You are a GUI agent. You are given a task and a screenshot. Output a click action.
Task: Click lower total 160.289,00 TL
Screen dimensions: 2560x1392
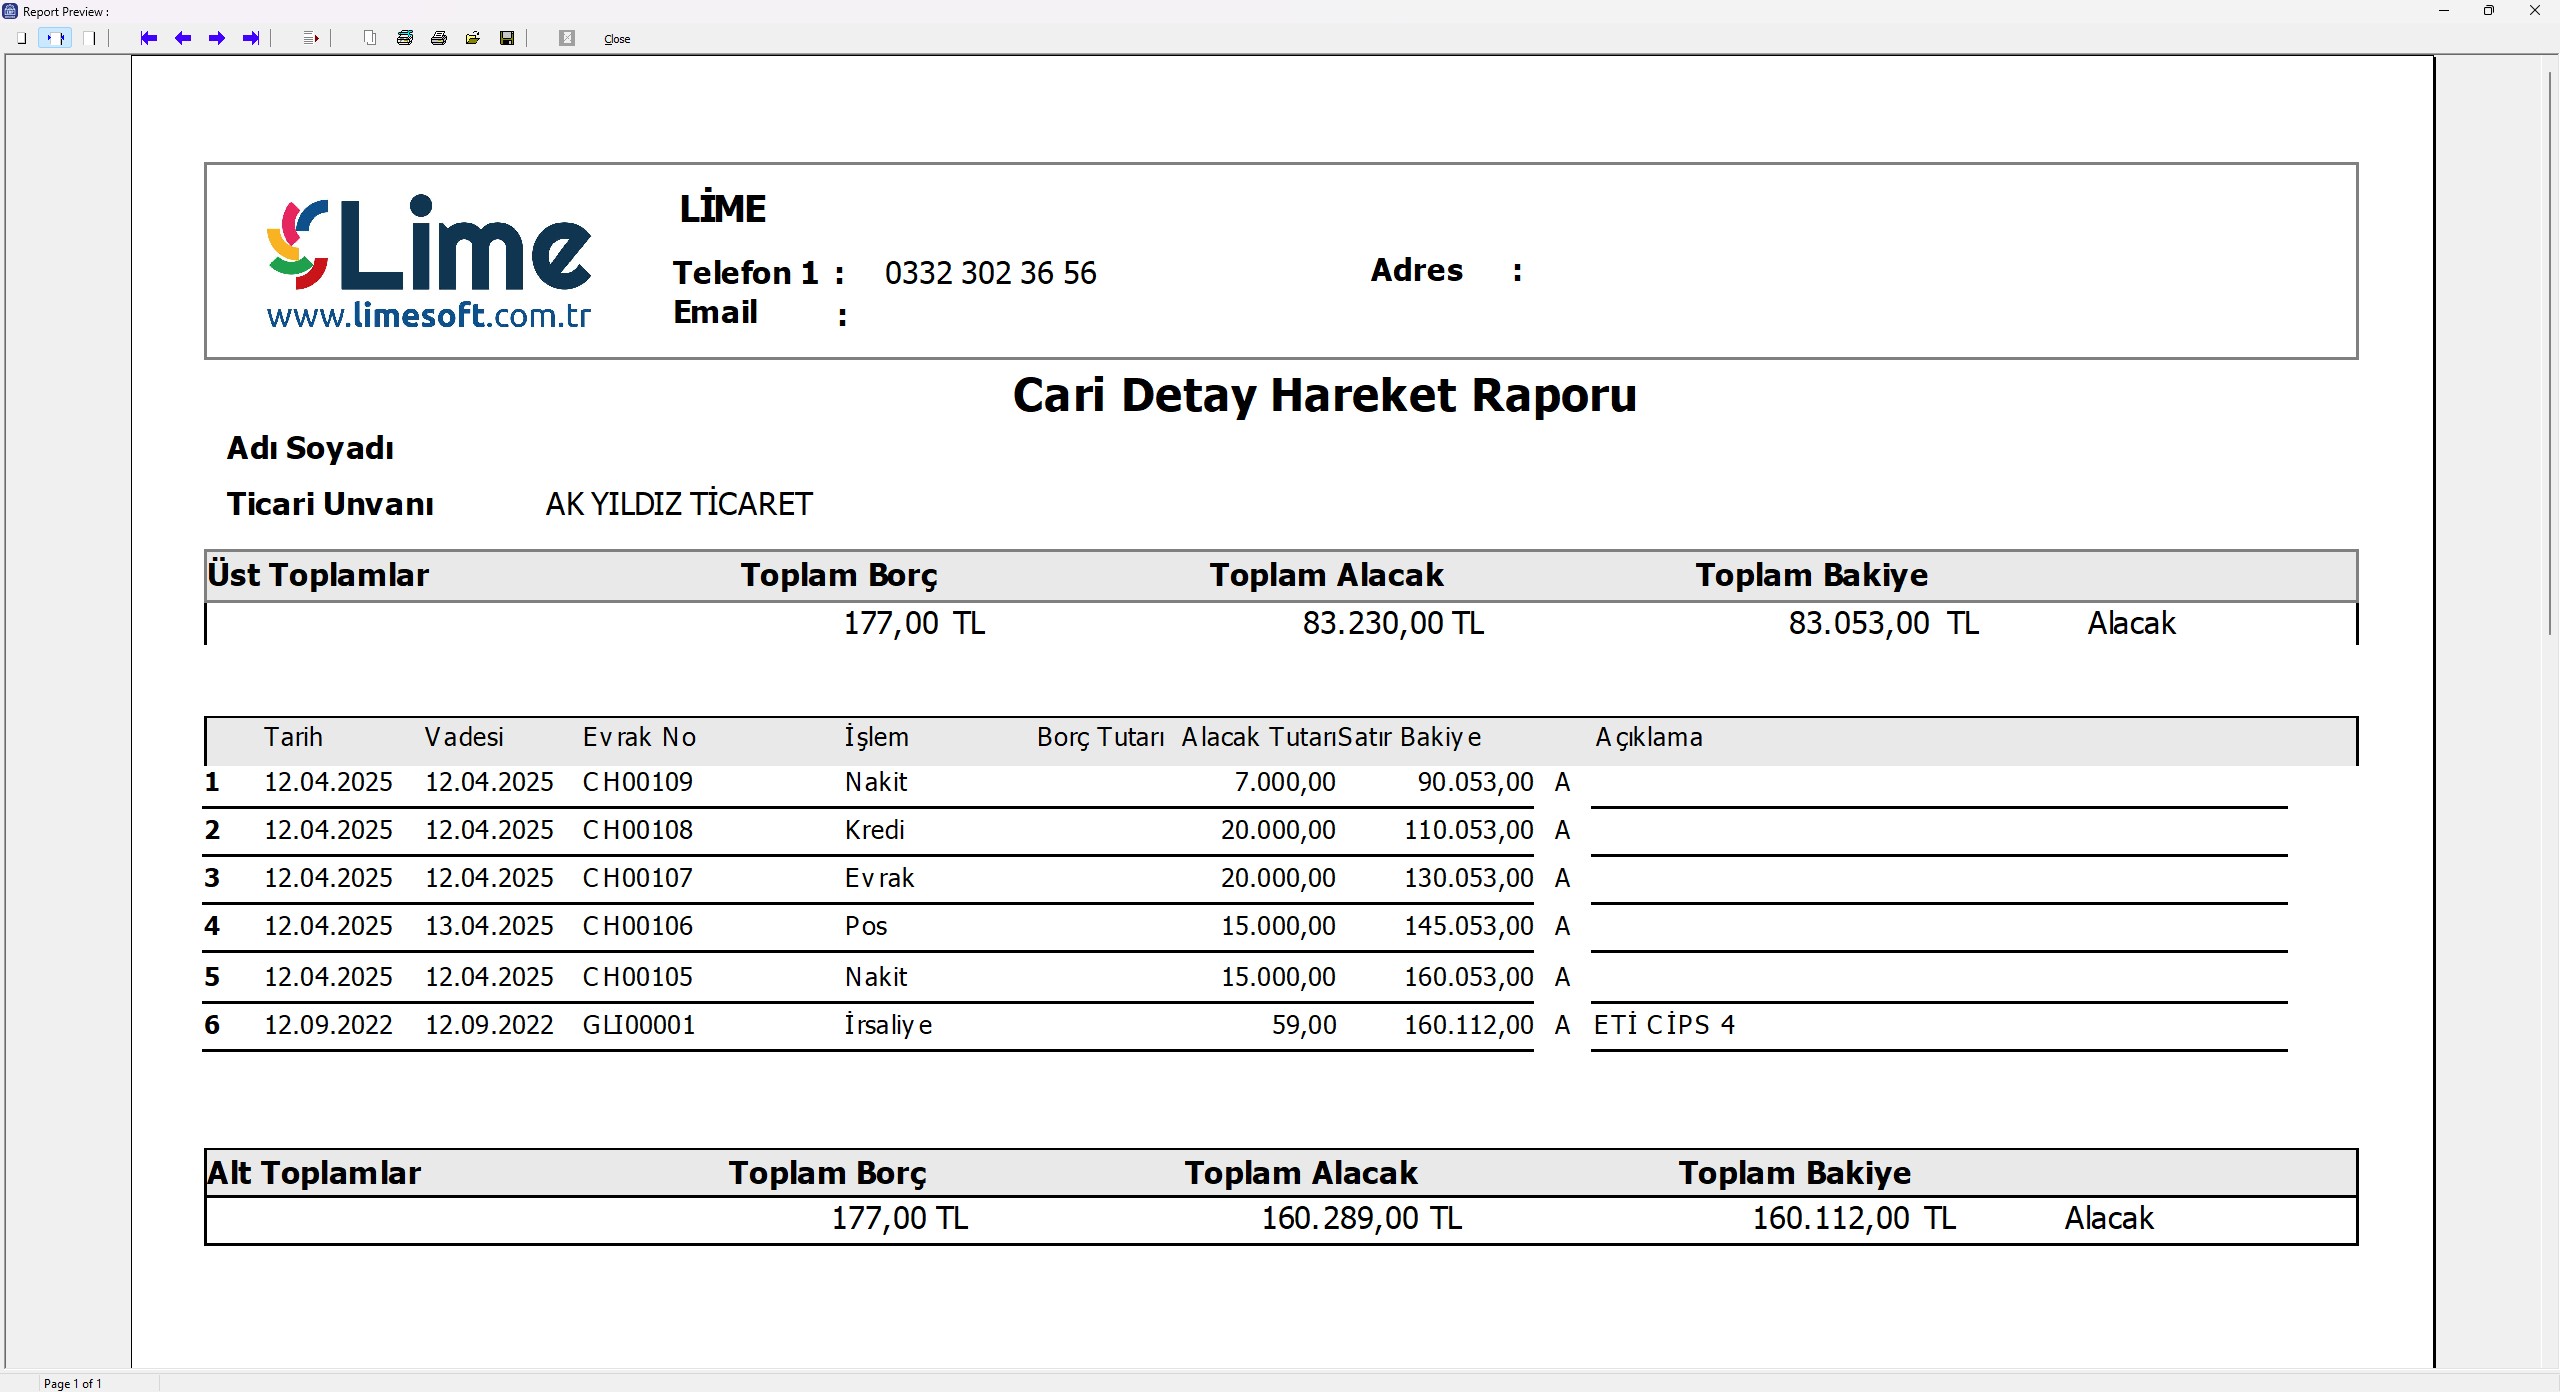(x=1361, y=1218)
